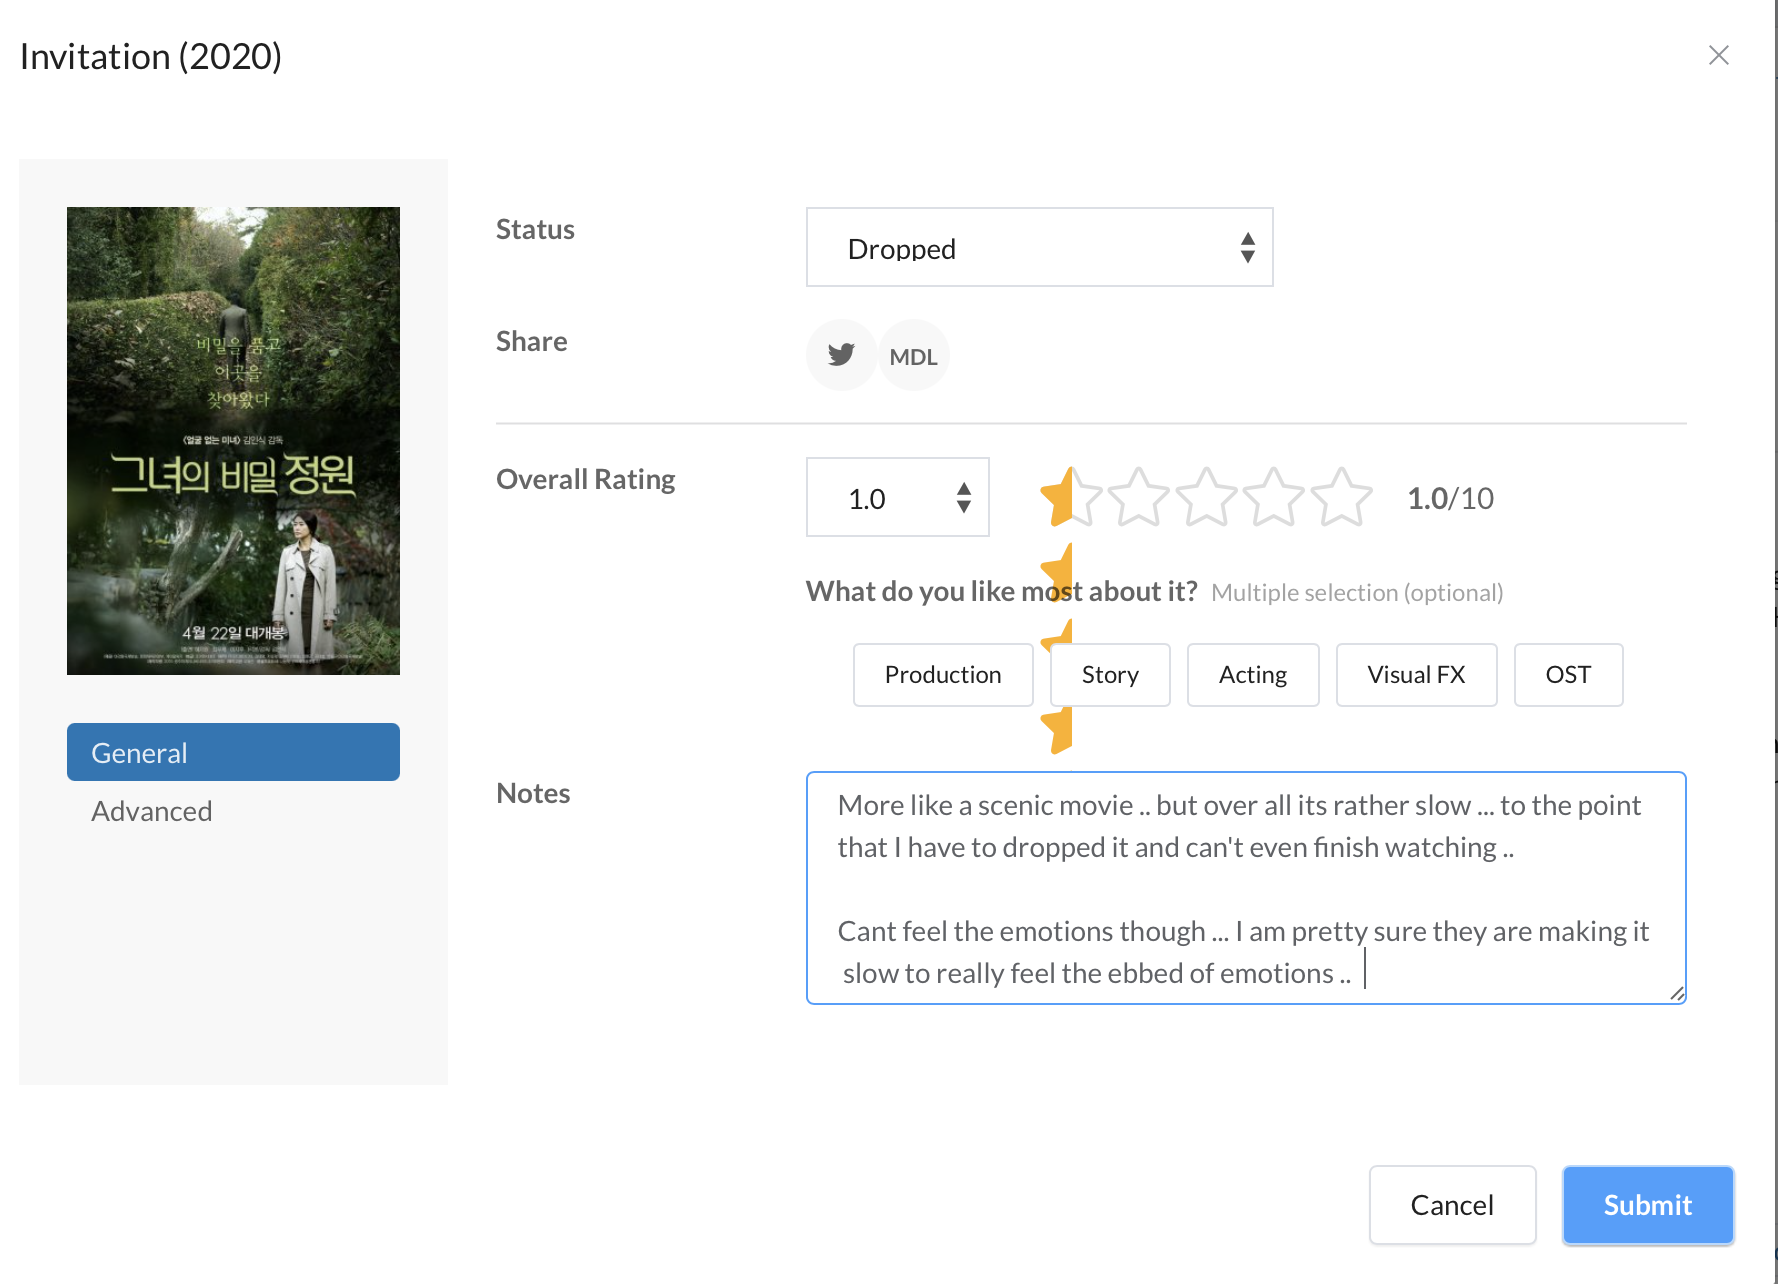The image size is (1778, 1284).
Task: Cancel editing the entry
Action: pos(1452,1205)
